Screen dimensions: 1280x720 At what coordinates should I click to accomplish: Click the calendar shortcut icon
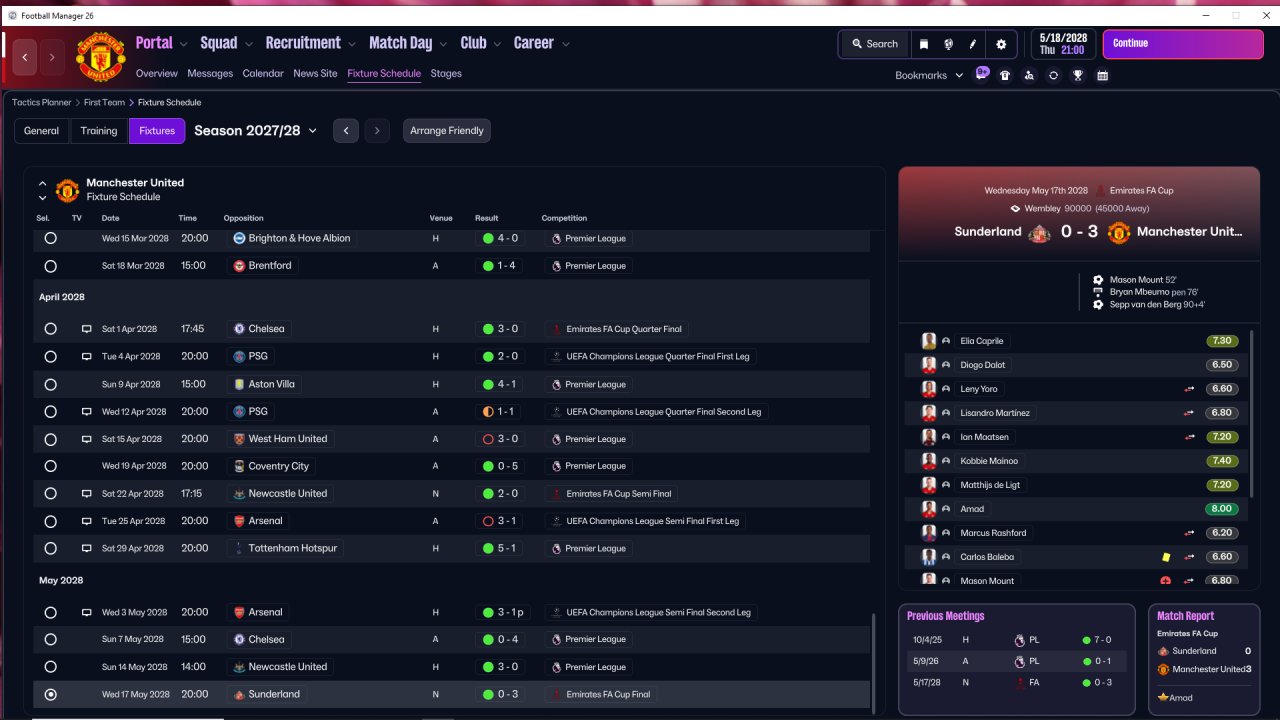point(1102,75)
